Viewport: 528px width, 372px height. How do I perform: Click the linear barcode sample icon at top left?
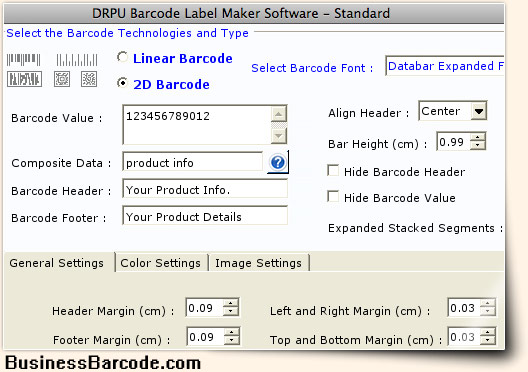[x=24, y=60]
